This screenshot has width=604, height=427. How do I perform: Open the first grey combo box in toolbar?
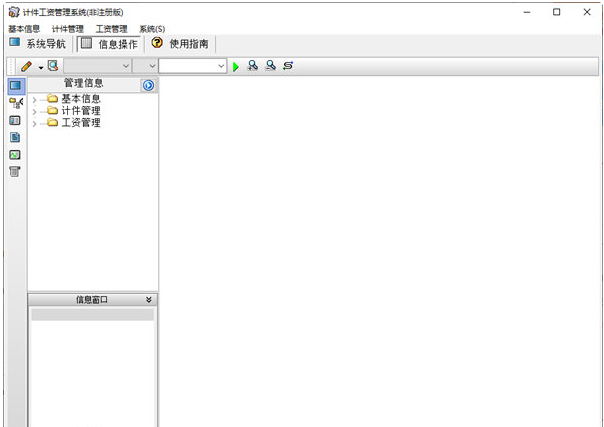[x=97, y=66]
